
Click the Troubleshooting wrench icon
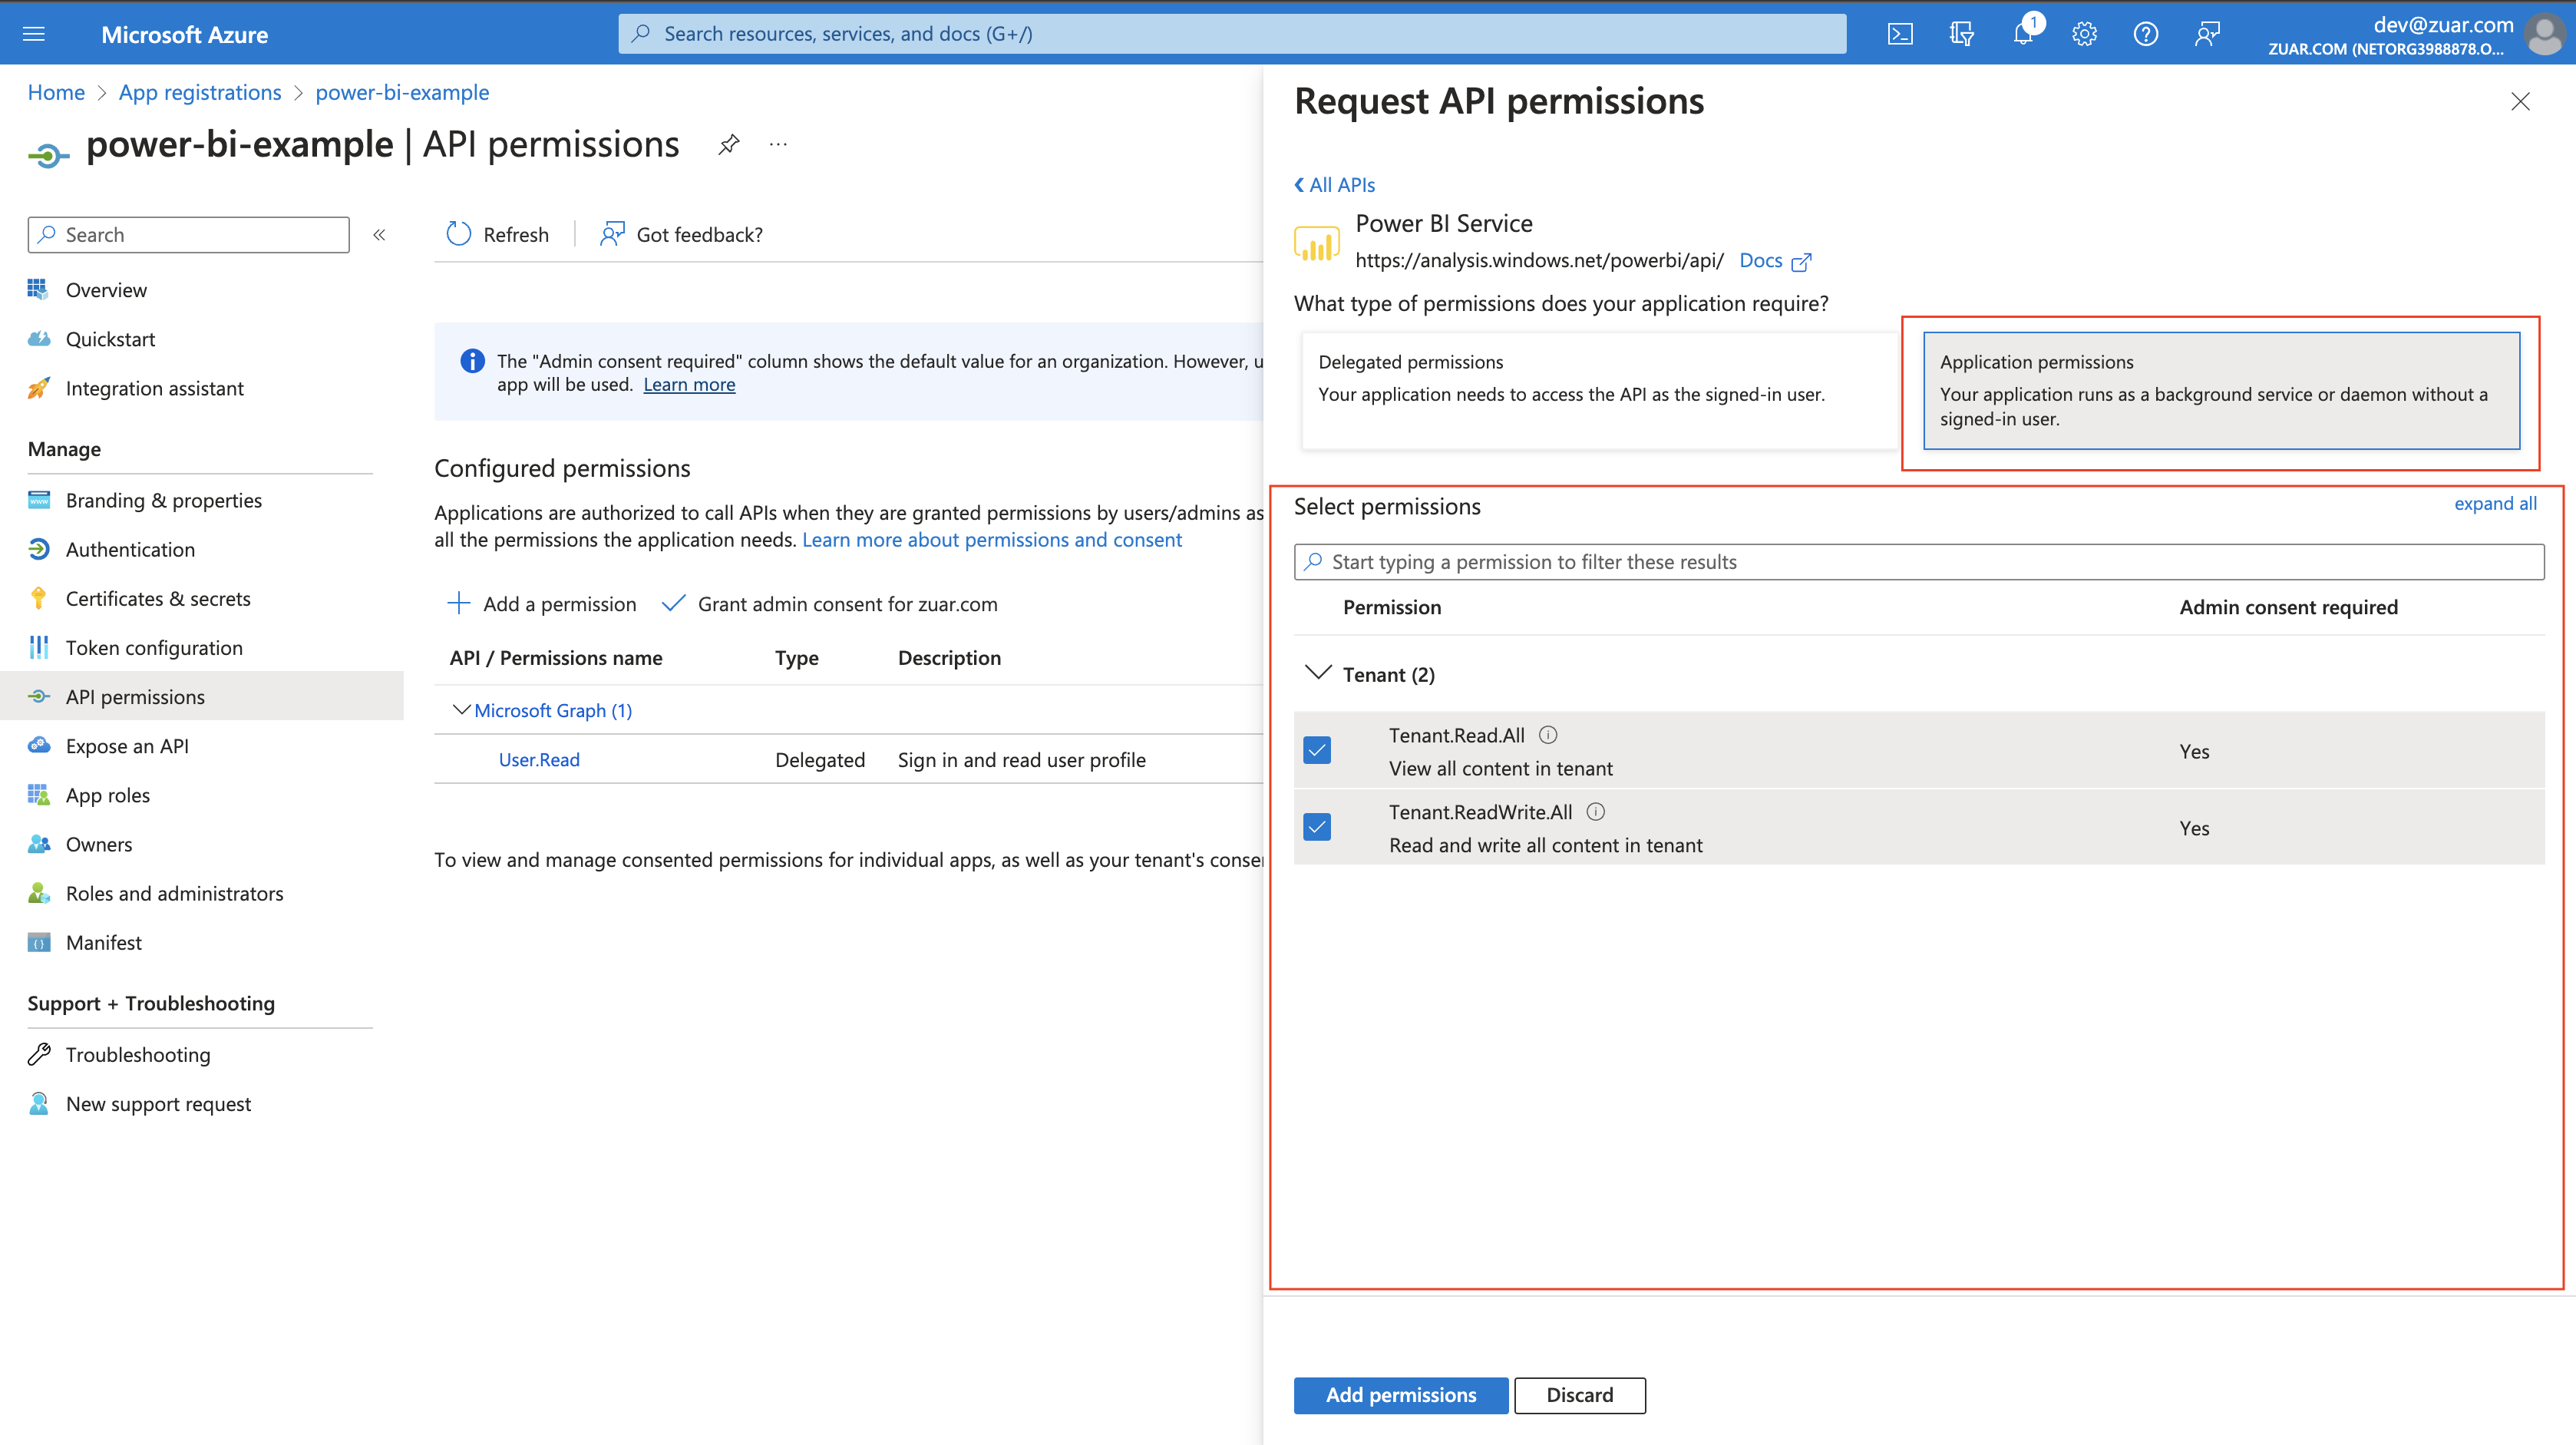point(38,1054)
